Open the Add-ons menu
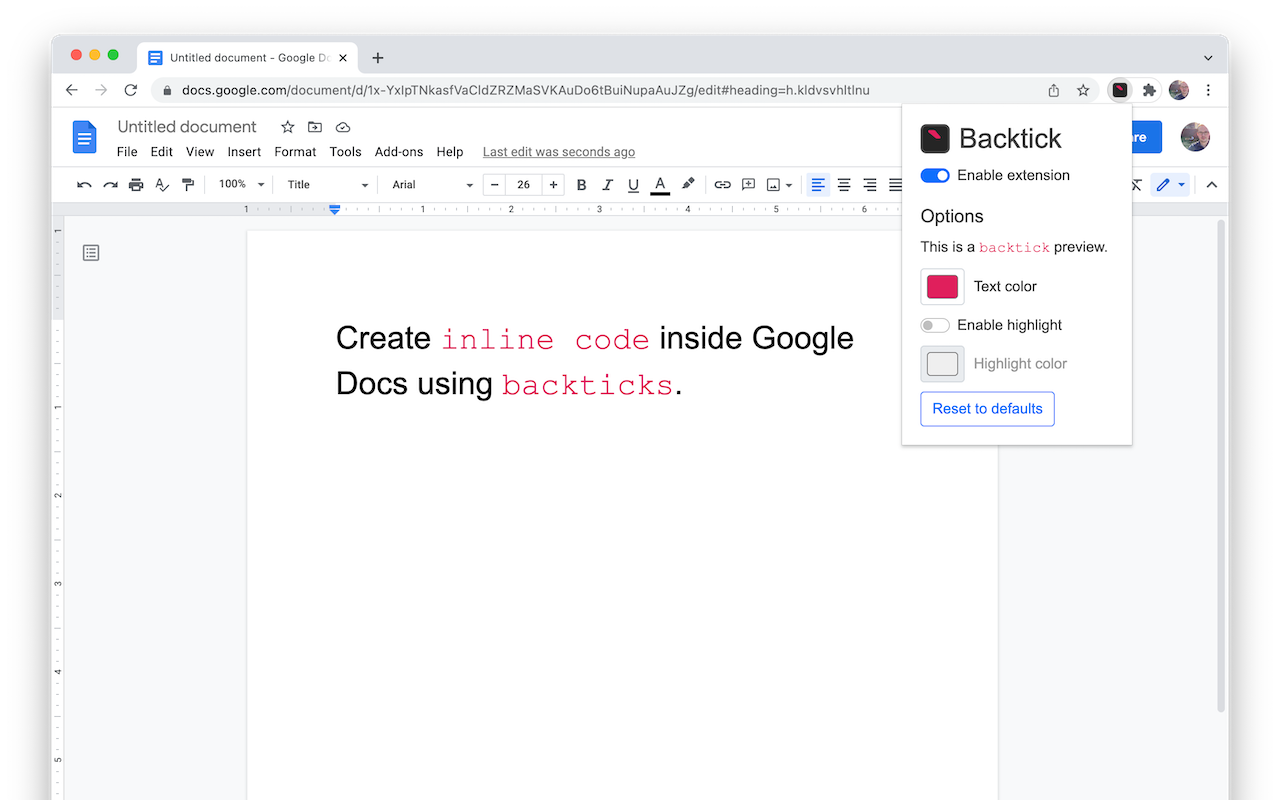The width and height of the screenshot is (1280, 800). click(399, 152)
